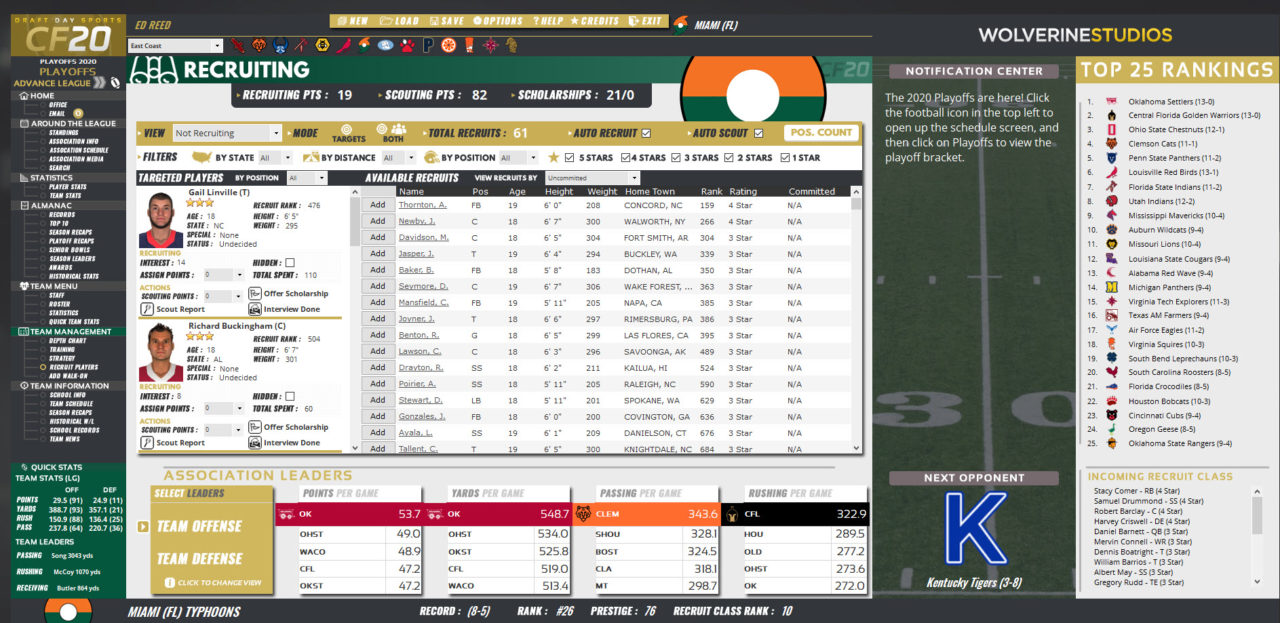Add Thornton, A. to targeted players
Viewport: 1280px width, 623px height.
click(377, 205)
